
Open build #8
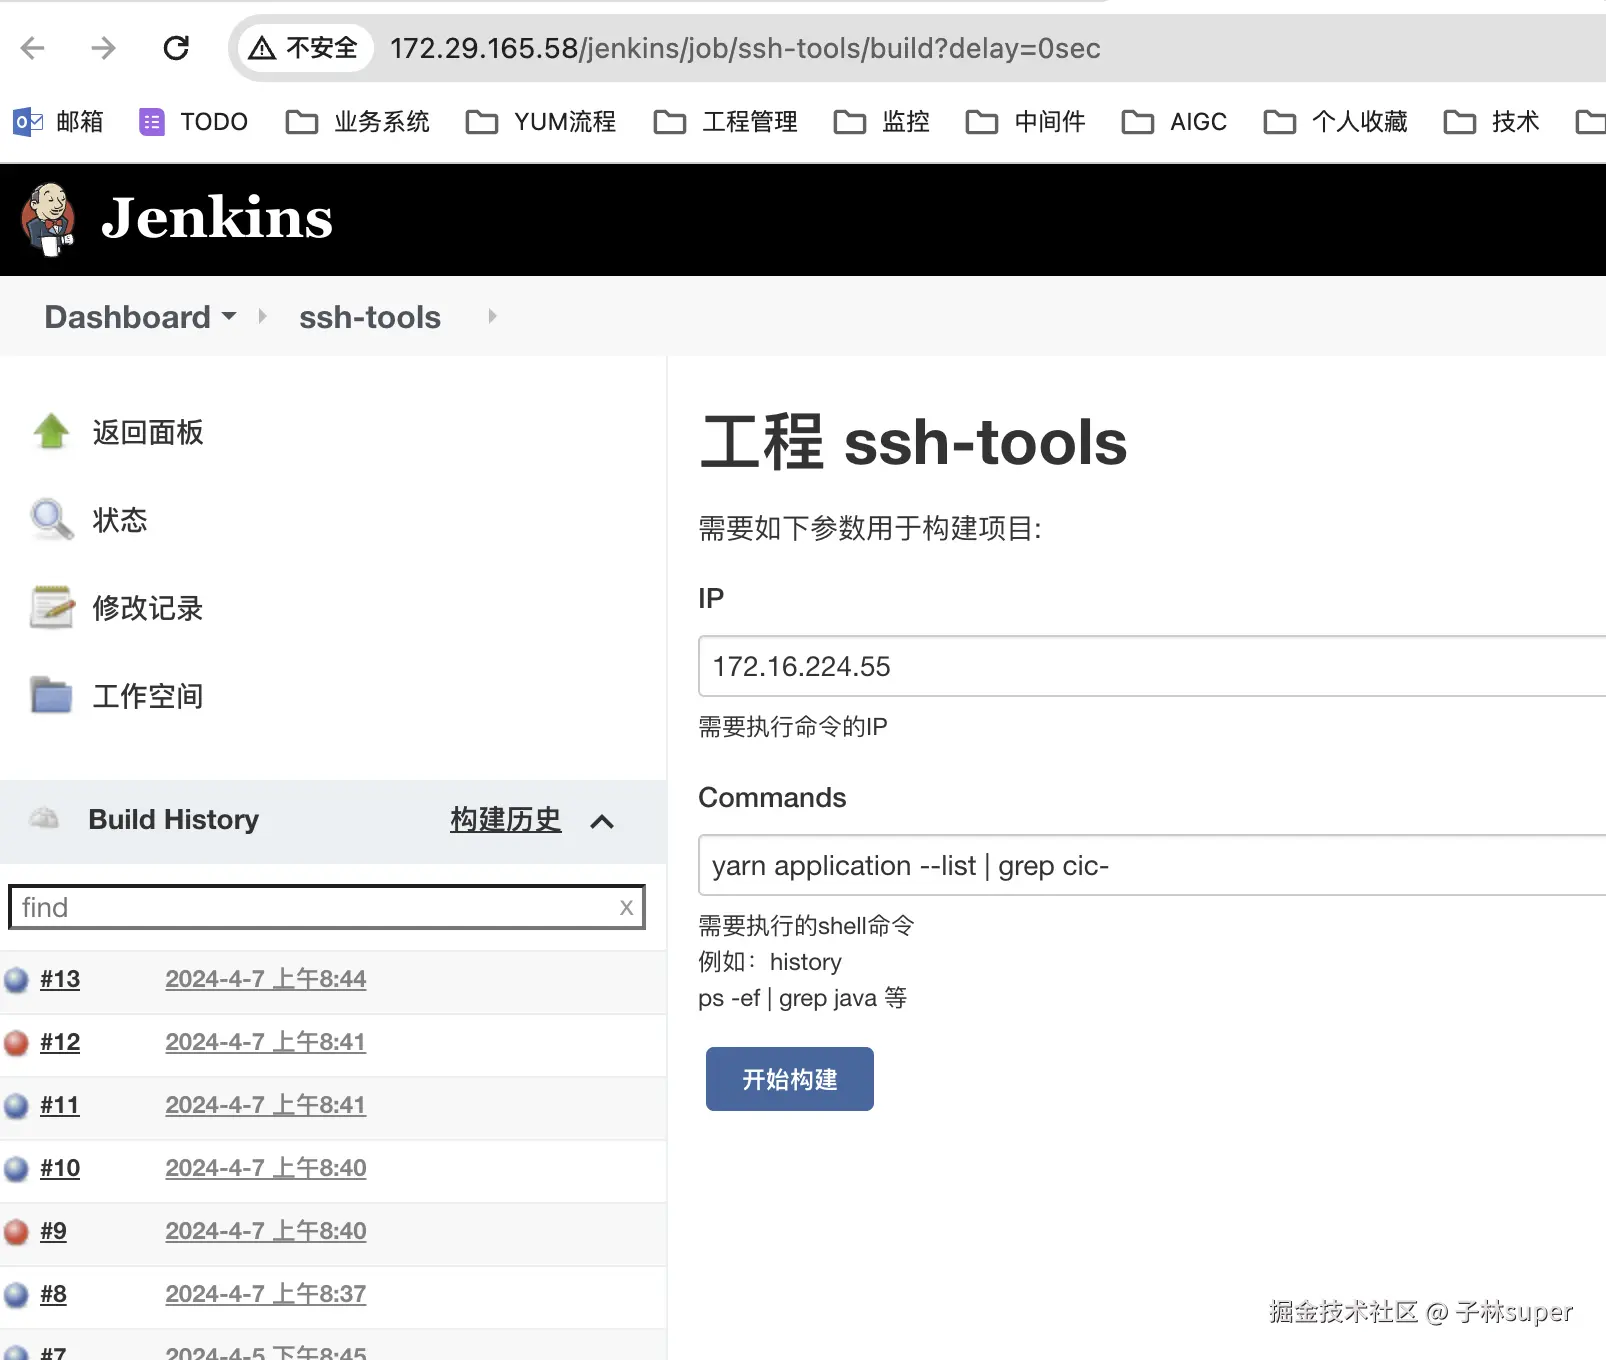tap(53, 1294)
